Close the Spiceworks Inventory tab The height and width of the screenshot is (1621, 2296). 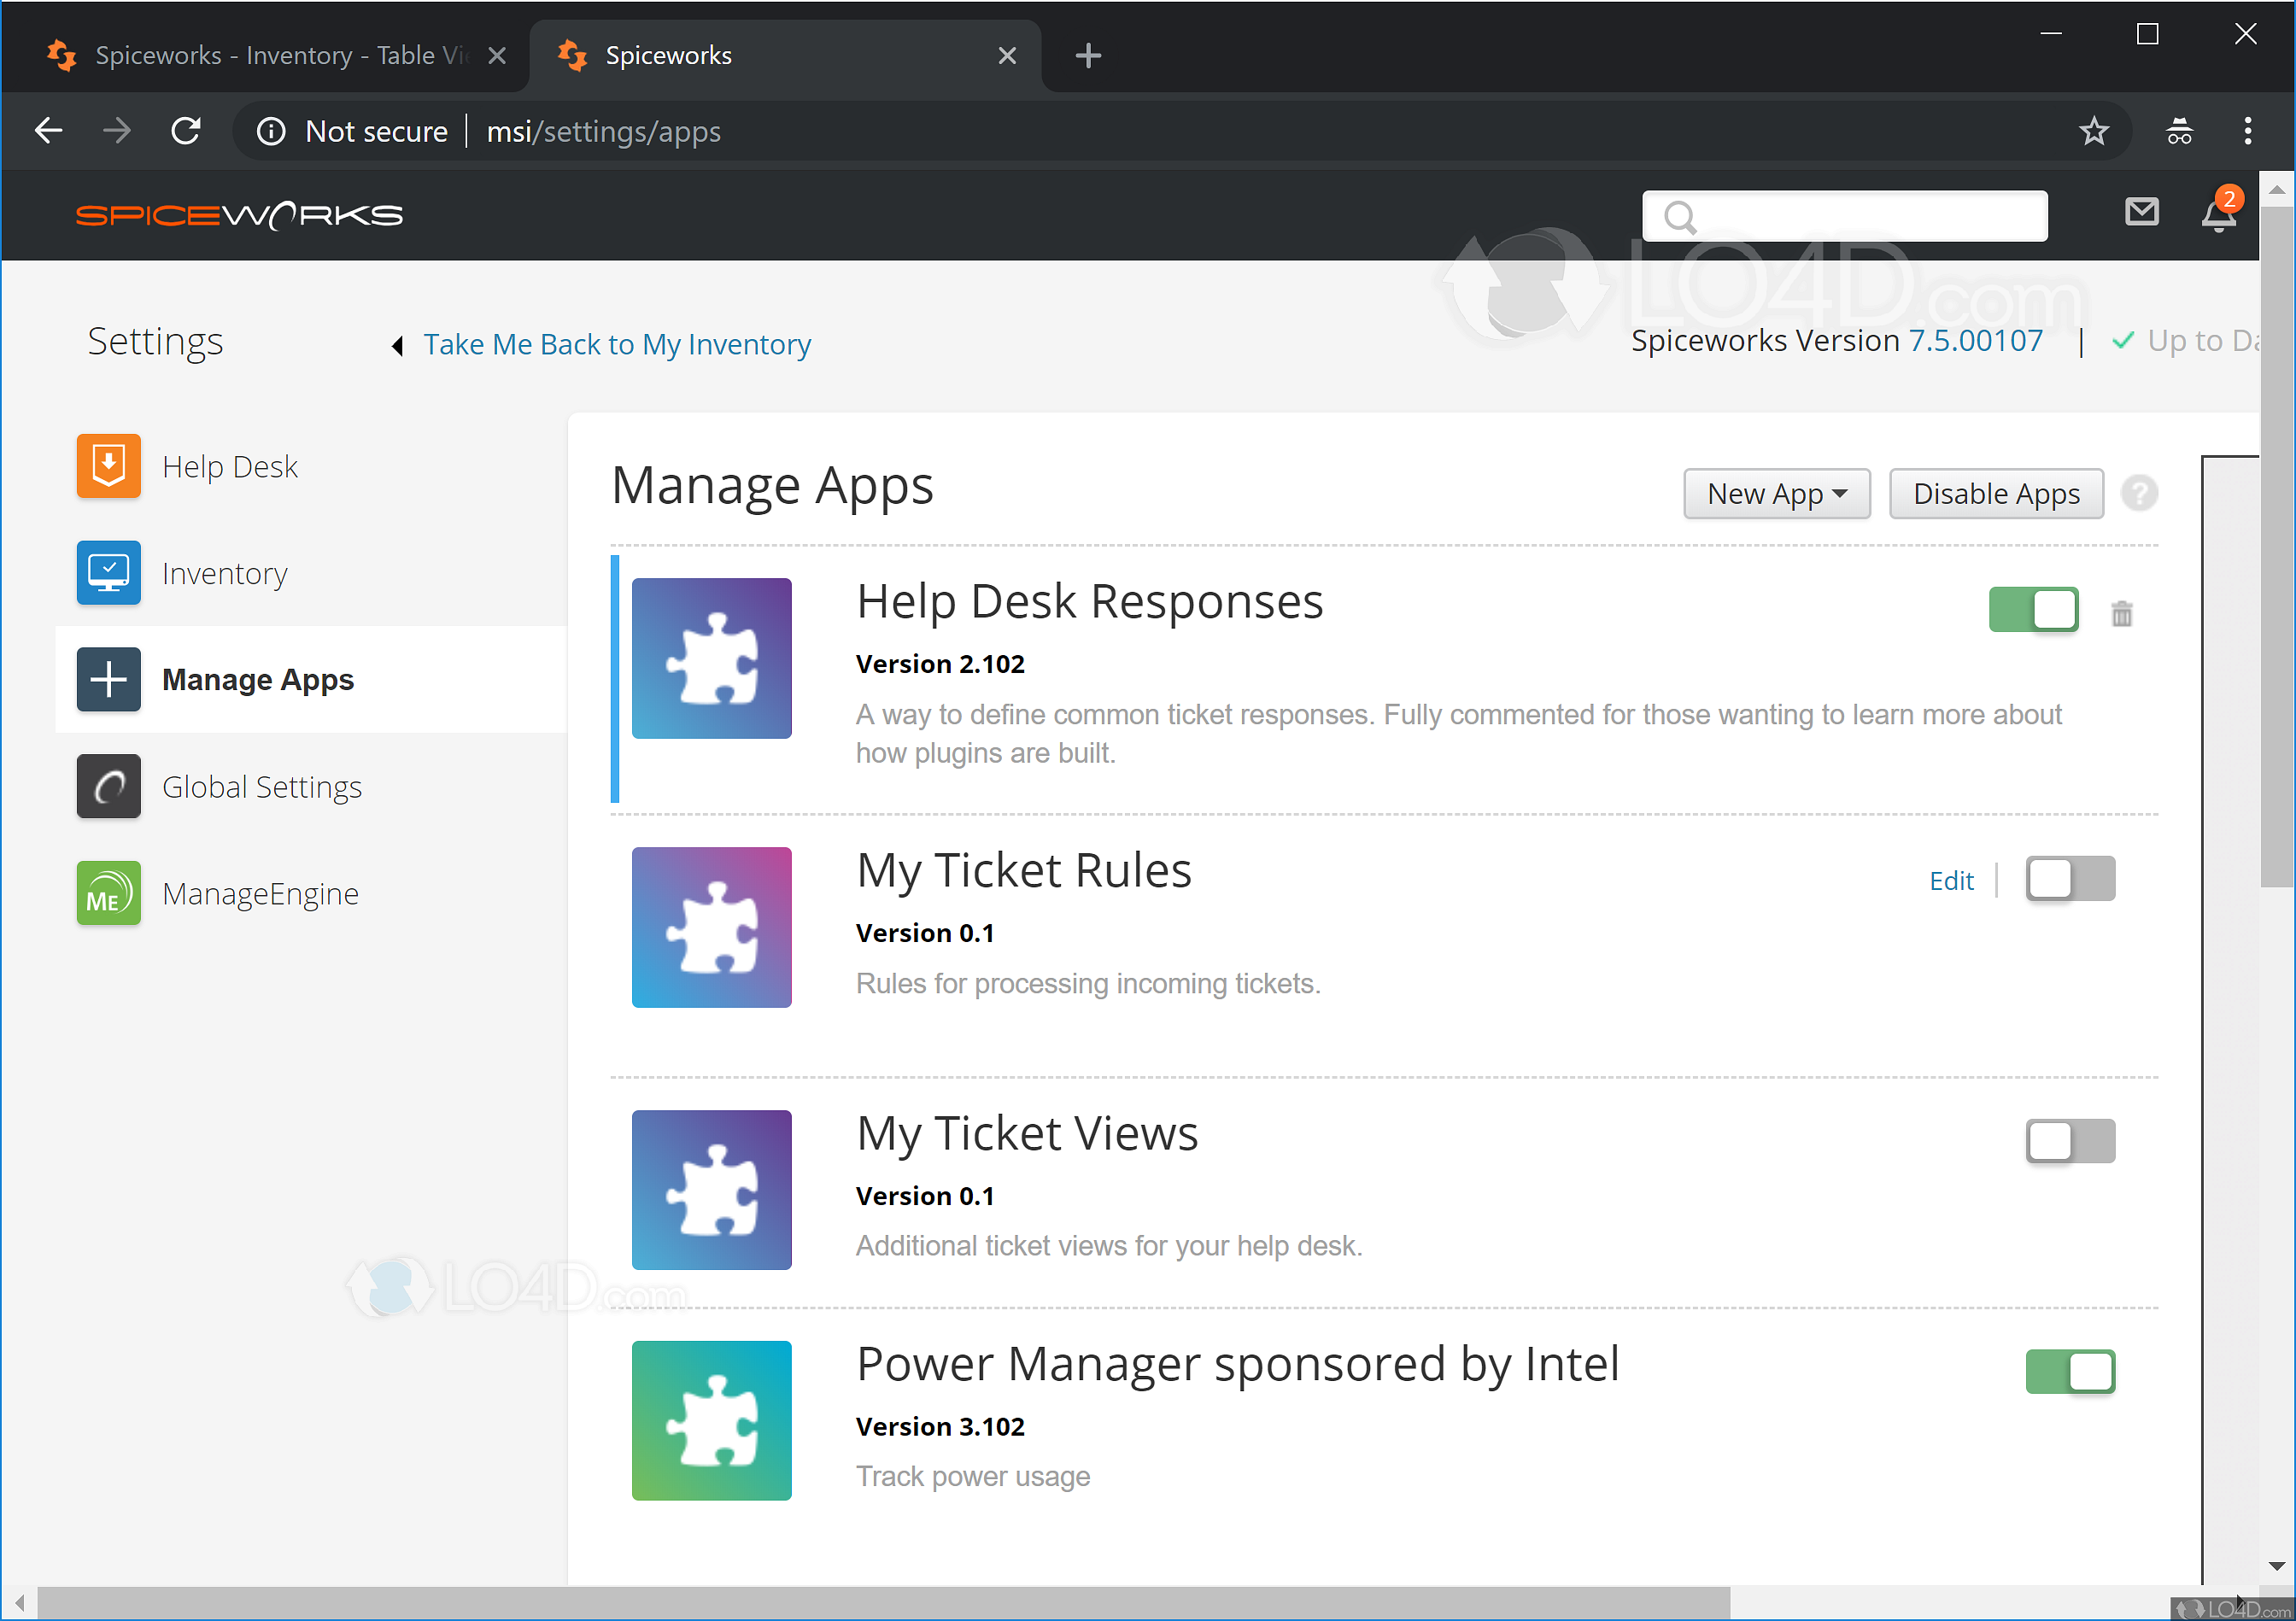pos(496,56)
